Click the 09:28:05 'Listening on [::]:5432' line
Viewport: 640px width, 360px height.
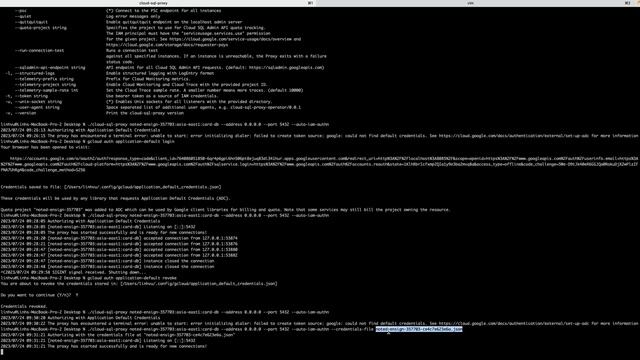pyautogui.click(x=98, y=227)
